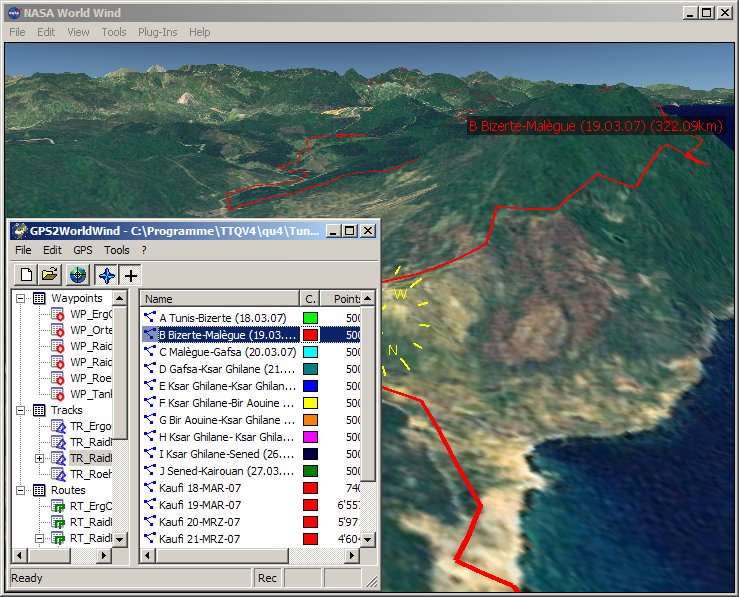Click the New file icon in GPS2WorldWind toolbar
The width and height of the screenshot is (739, 597).
pos(26,275)
